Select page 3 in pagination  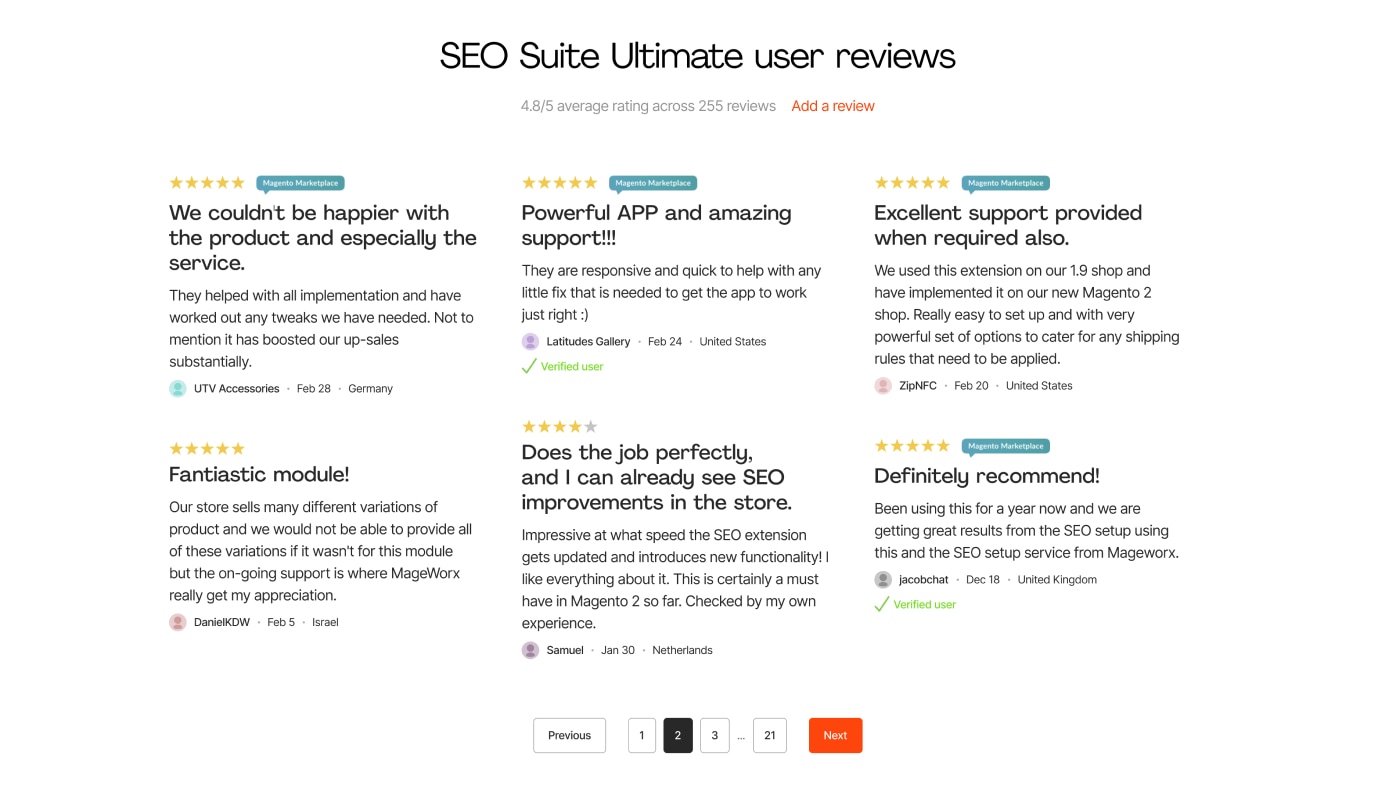(x=713, y=734)
